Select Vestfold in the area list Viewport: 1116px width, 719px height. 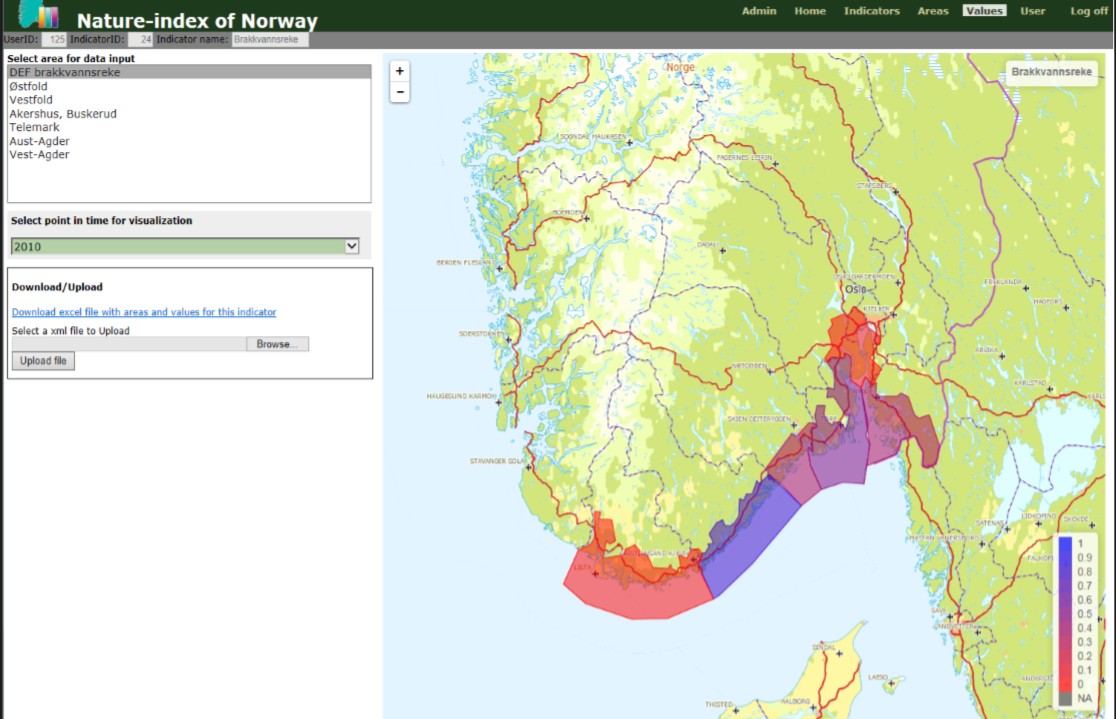(31, 100)
